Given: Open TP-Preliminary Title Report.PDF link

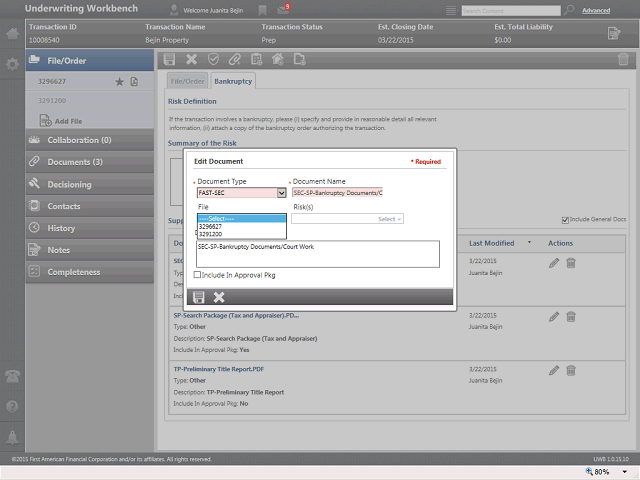Looking at the screenshot, I should [219, 369].
